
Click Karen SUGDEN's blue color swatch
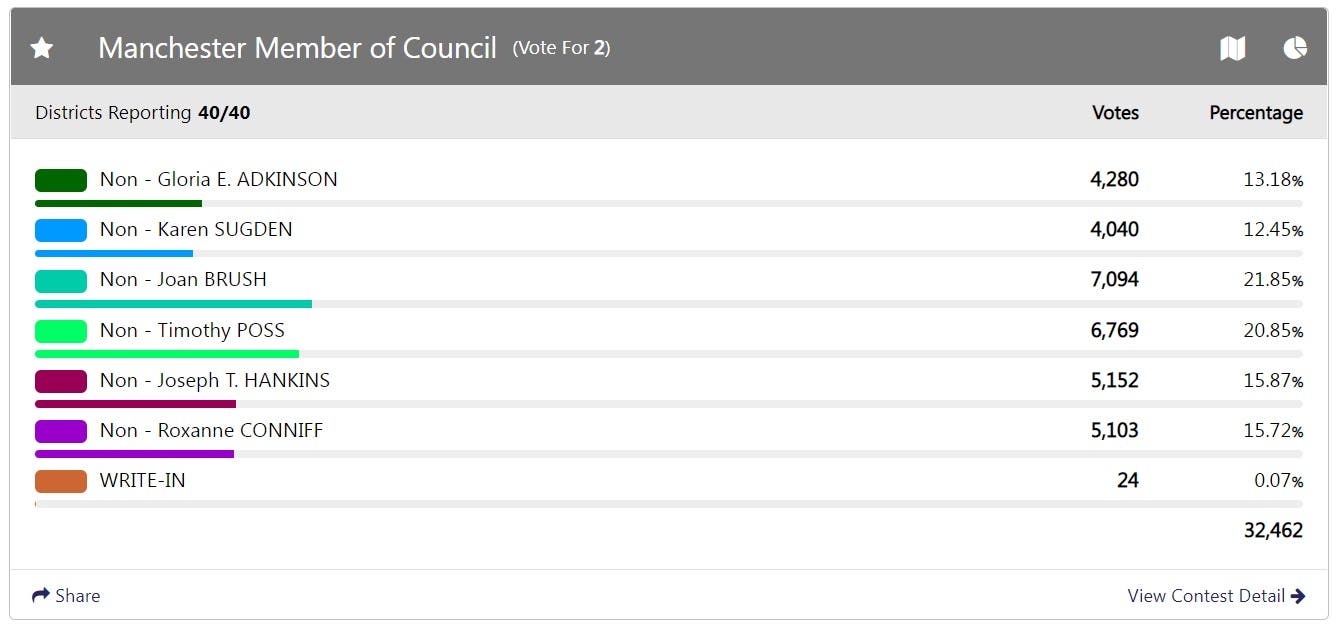pyautogui.click(x=61, y=230)
